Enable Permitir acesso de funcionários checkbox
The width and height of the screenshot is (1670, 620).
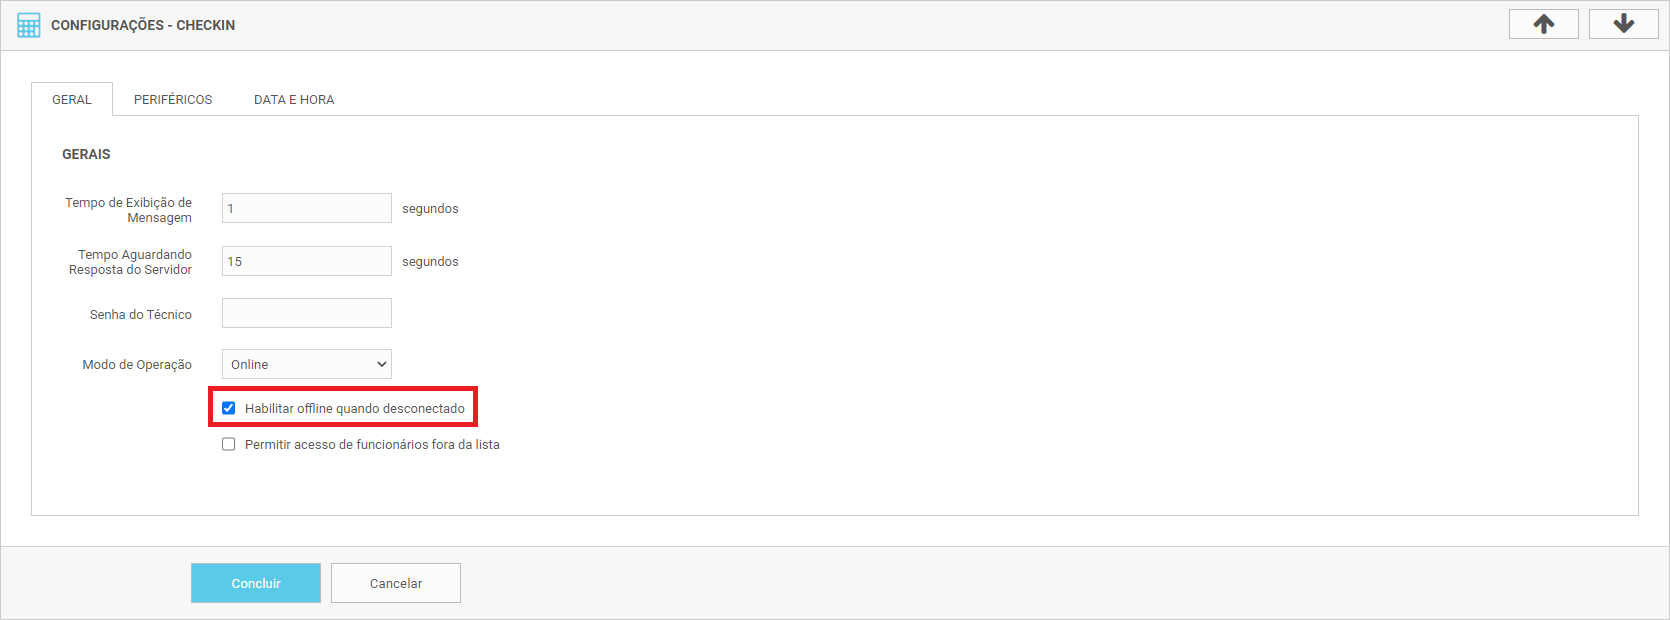229,444
